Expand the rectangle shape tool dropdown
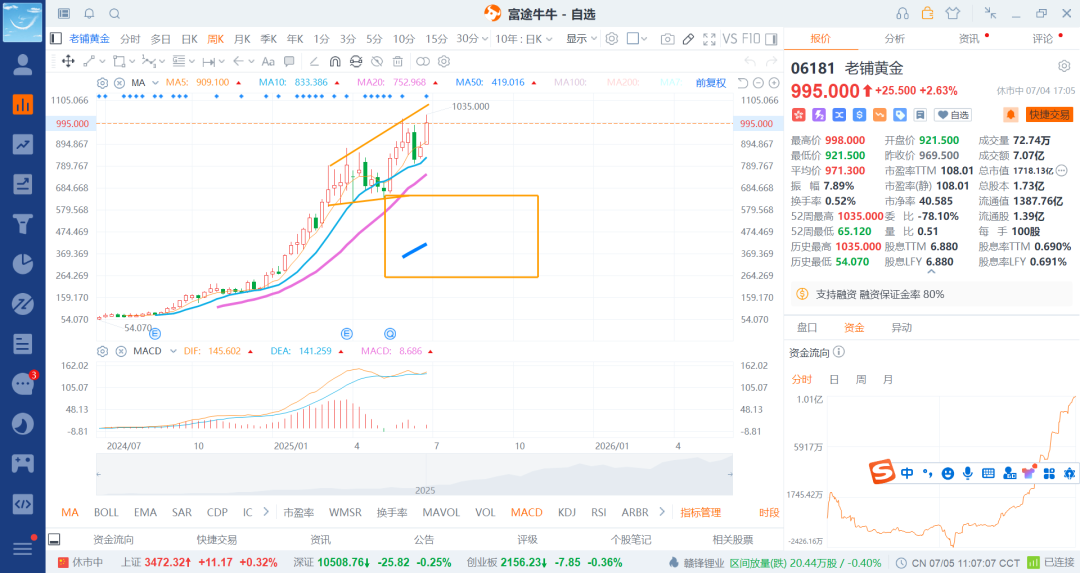Viewport: 1080px width, 573px height. pyautogui.click(x=132, y=61)
